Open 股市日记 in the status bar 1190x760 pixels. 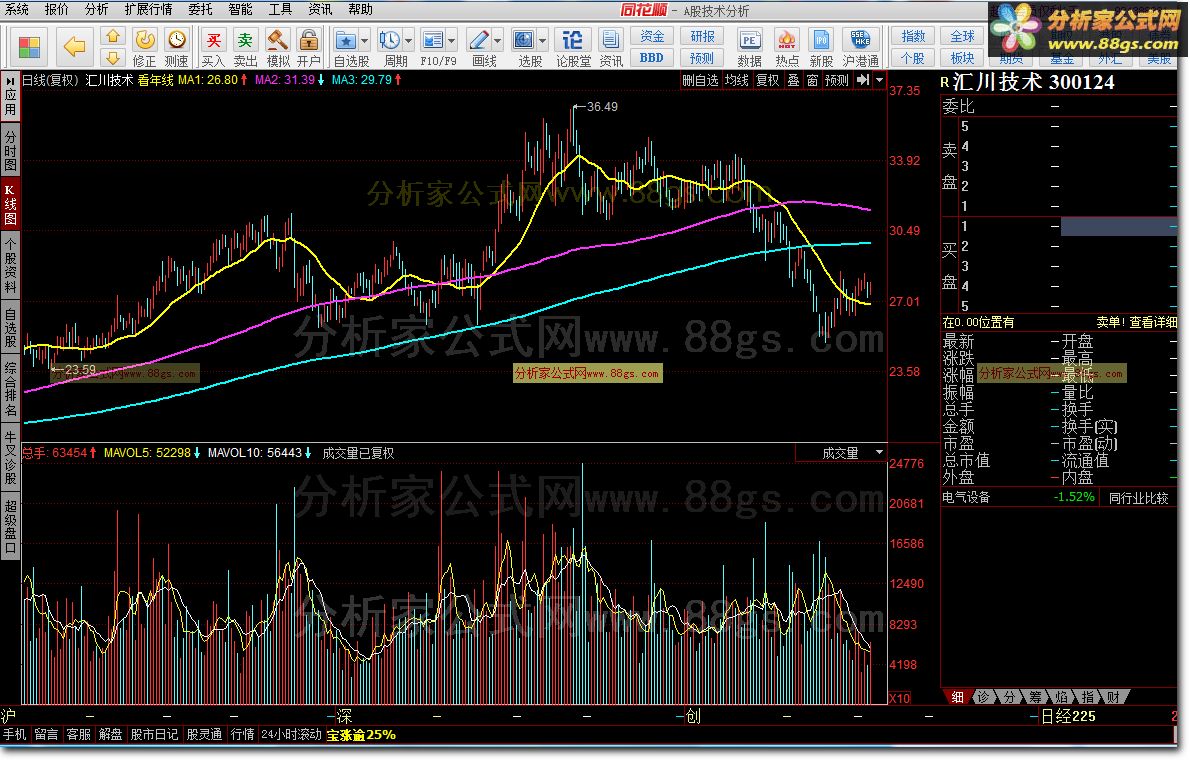pos(154,734)
